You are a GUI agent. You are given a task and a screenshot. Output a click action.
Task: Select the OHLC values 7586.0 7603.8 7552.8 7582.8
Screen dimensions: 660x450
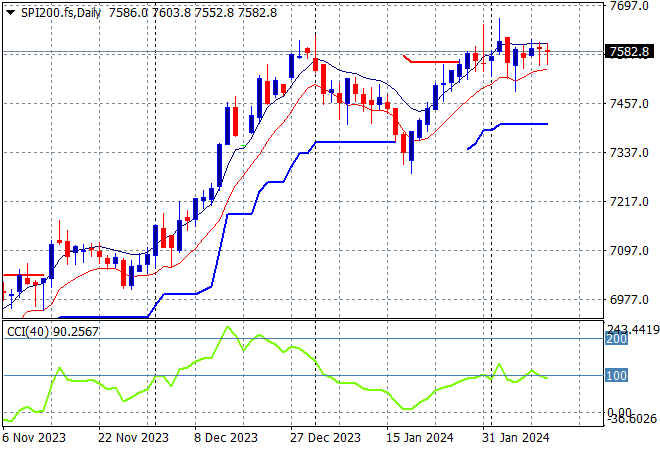(193, 13)
